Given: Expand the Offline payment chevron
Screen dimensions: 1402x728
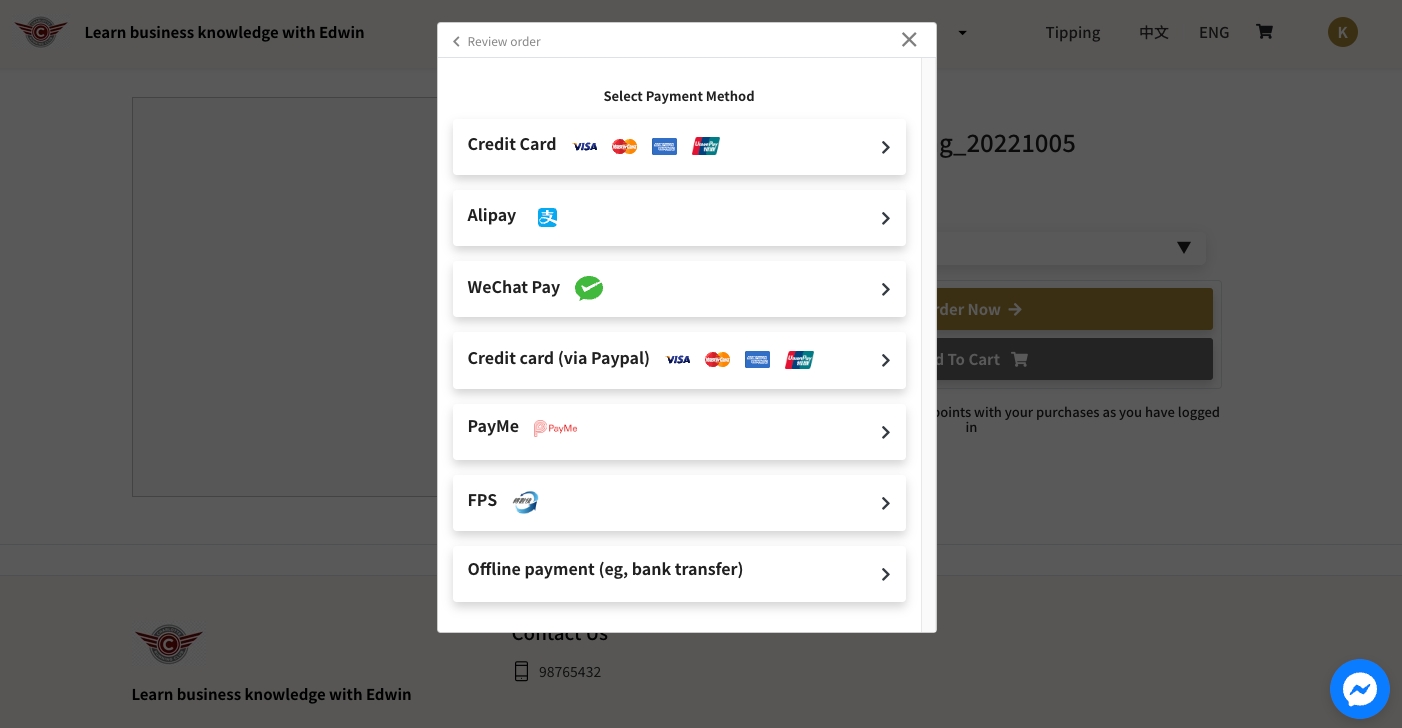Looking at the screenshot, I should click(x=885, y=574).
